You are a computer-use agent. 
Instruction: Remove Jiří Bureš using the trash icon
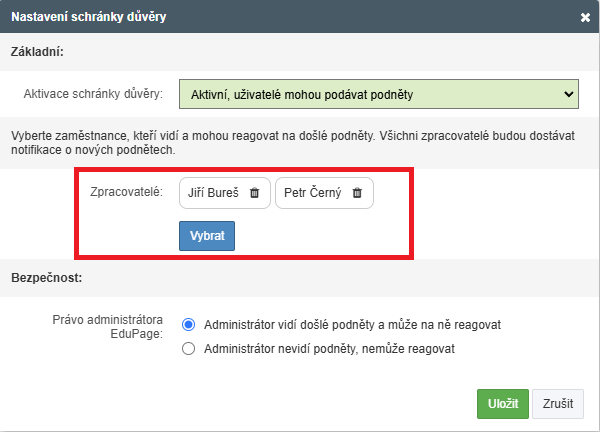point(254,193)
